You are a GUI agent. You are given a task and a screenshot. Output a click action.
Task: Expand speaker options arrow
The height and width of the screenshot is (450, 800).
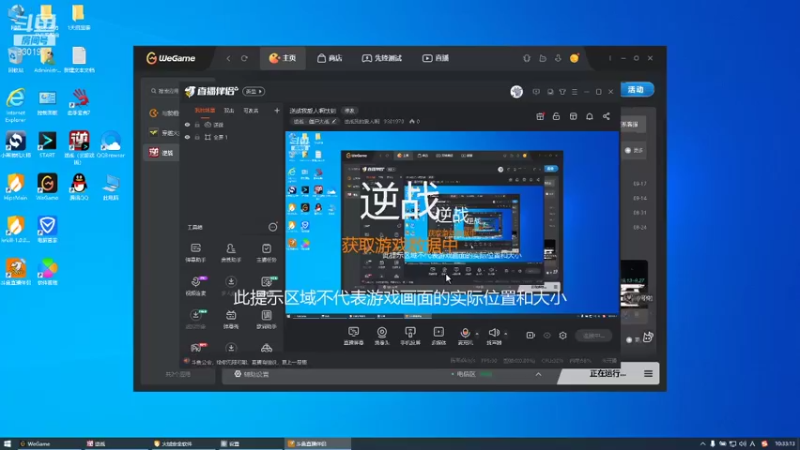click(x=506, y=334)
